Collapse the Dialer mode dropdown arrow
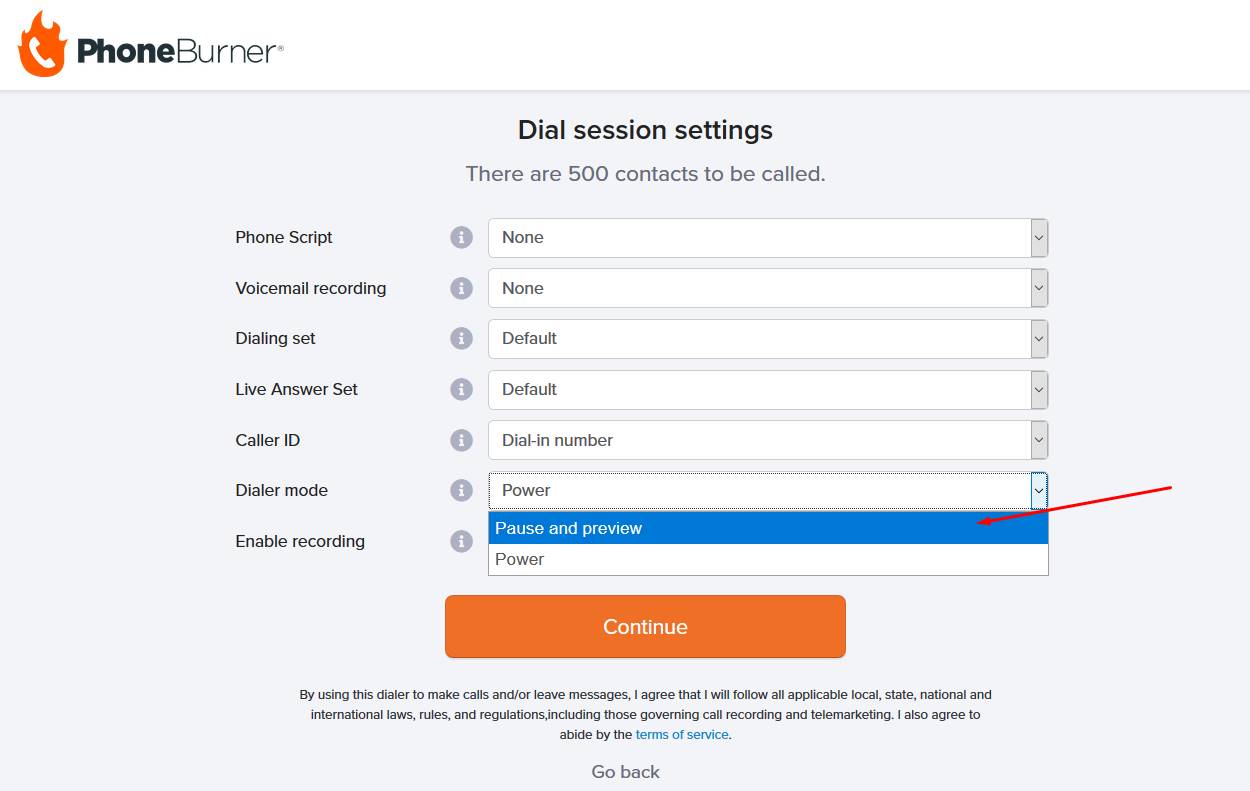This screenshot has height=791, width=1250. click(x=1039, y=491)
